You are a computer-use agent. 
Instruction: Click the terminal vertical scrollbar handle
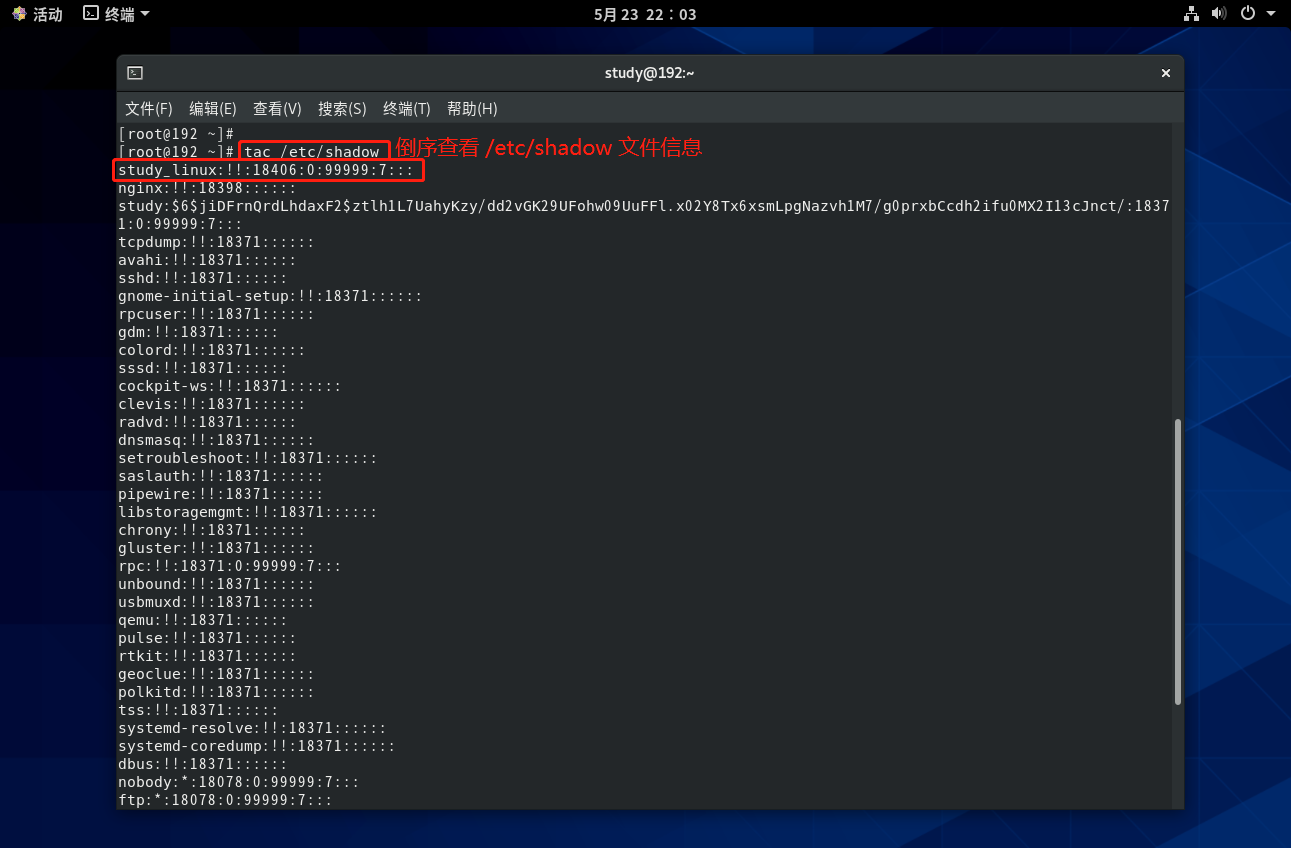pos(1178,562)
